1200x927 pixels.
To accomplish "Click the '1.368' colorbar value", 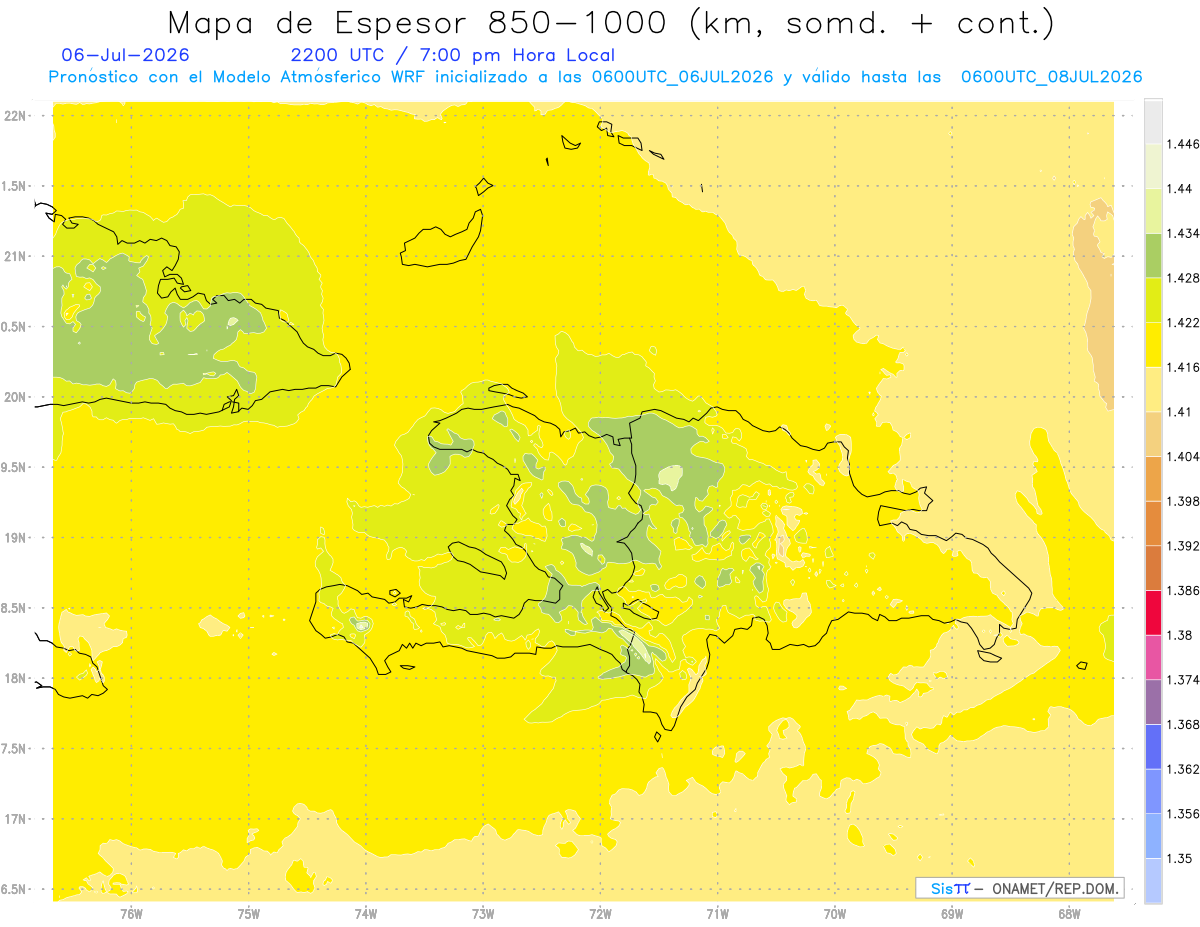I will click(x=1184, y=724).
